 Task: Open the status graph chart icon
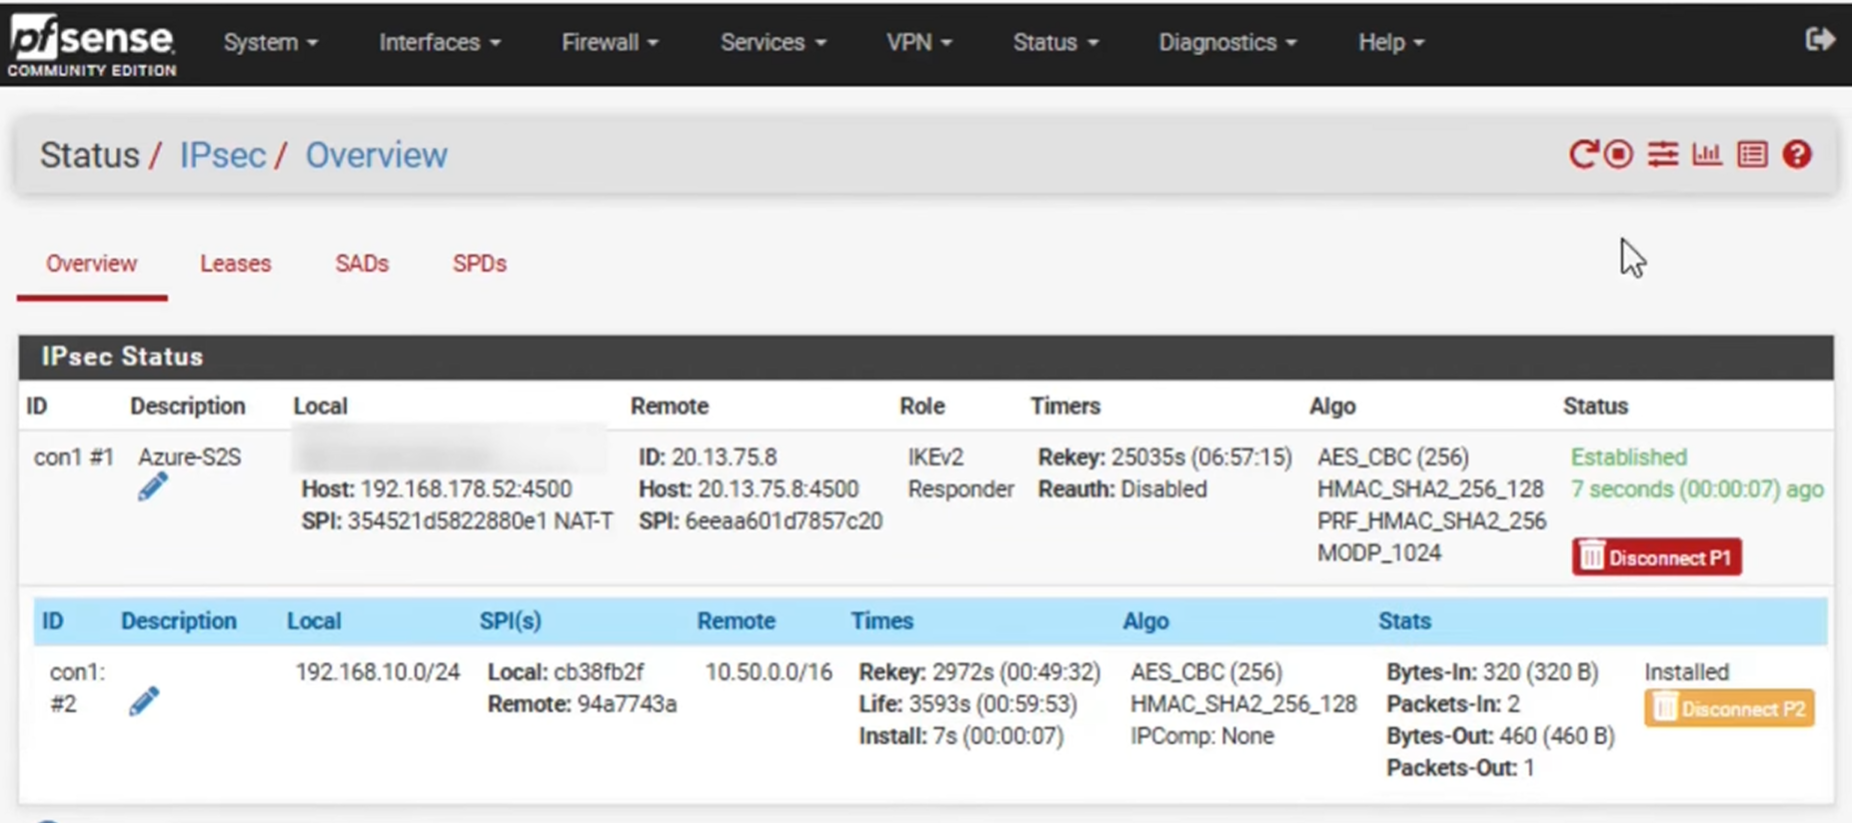tap(1707, 154)
